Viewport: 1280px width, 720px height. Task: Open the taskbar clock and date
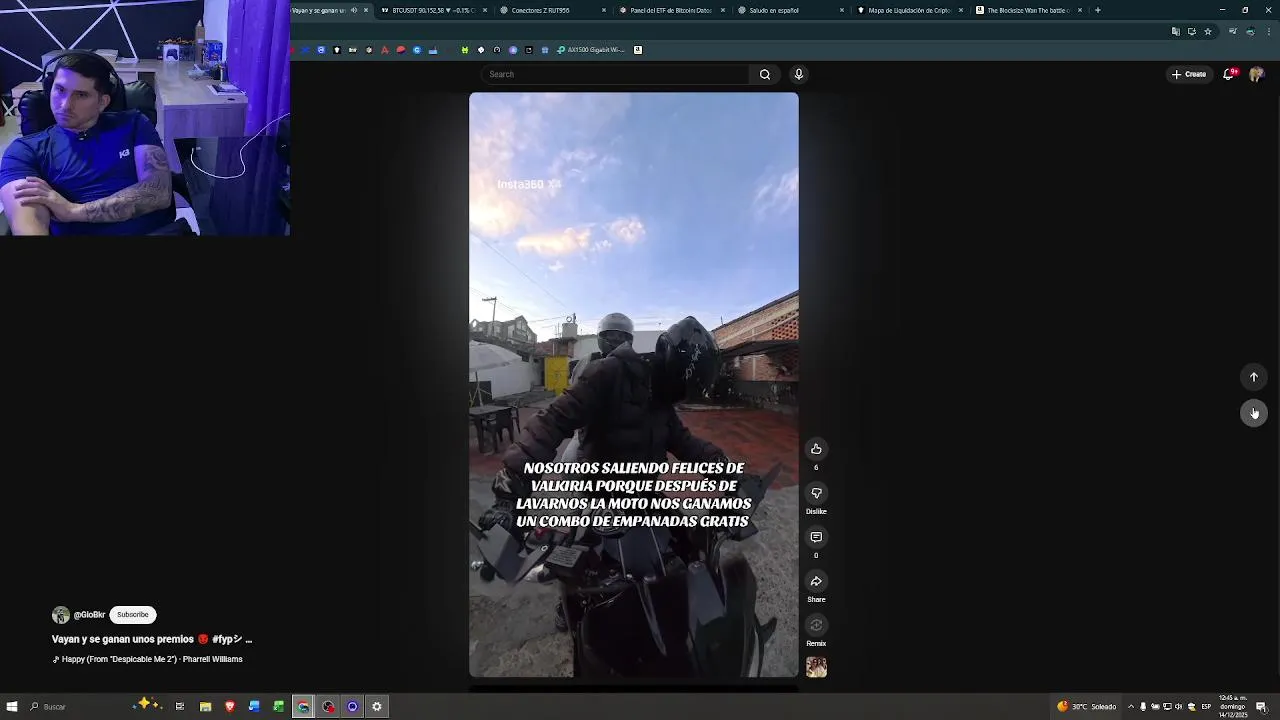1233,706
